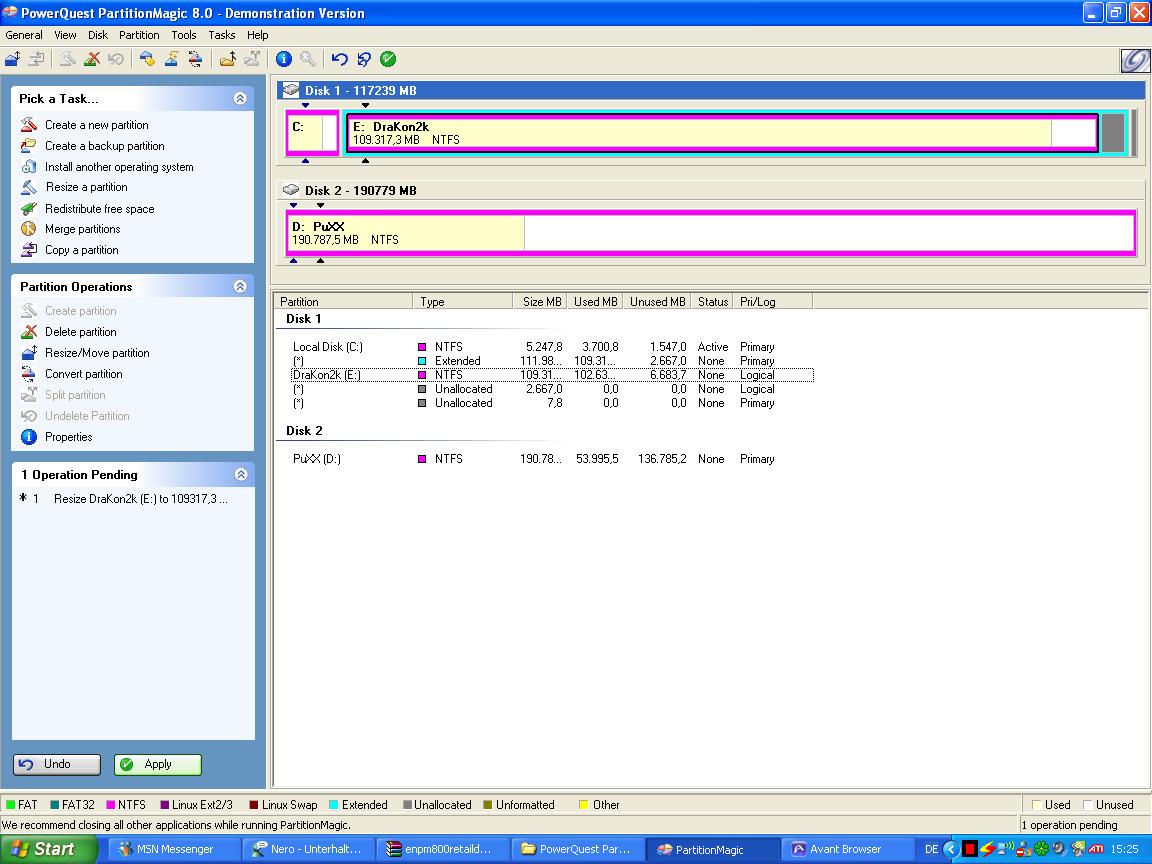Click the Merge partitions toolbar icon

228,59
